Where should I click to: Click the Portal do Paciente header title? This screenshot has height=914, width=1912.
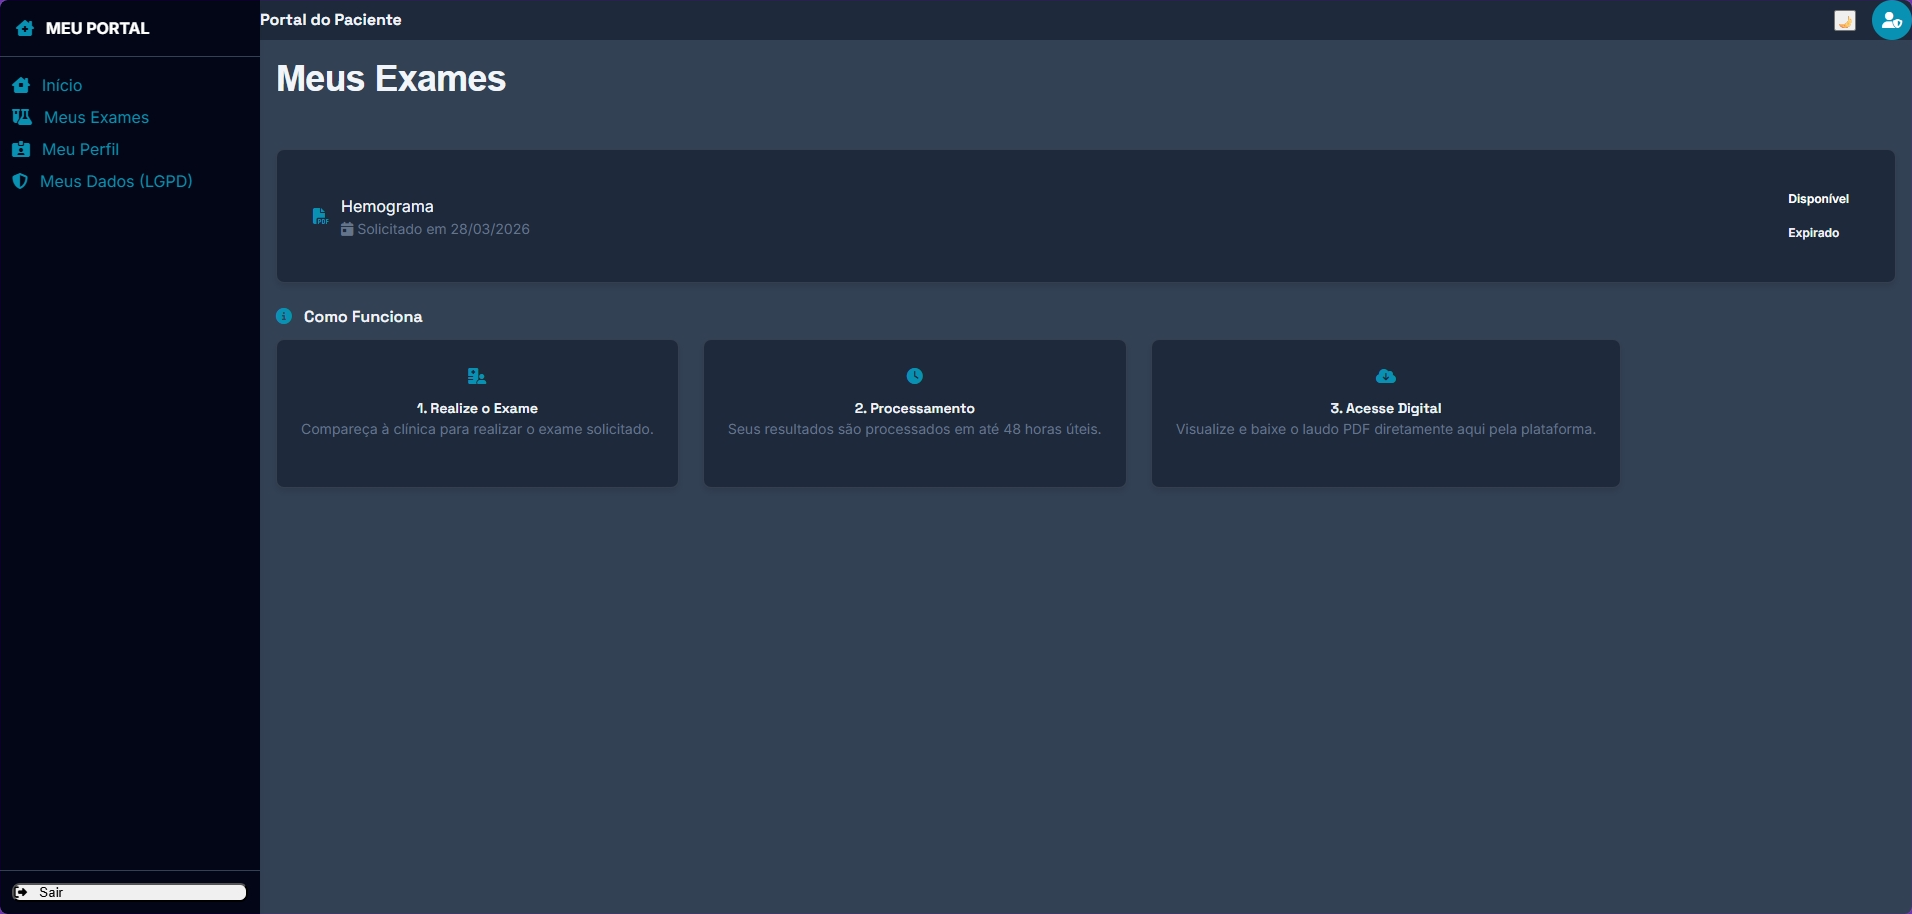point(331,20)
